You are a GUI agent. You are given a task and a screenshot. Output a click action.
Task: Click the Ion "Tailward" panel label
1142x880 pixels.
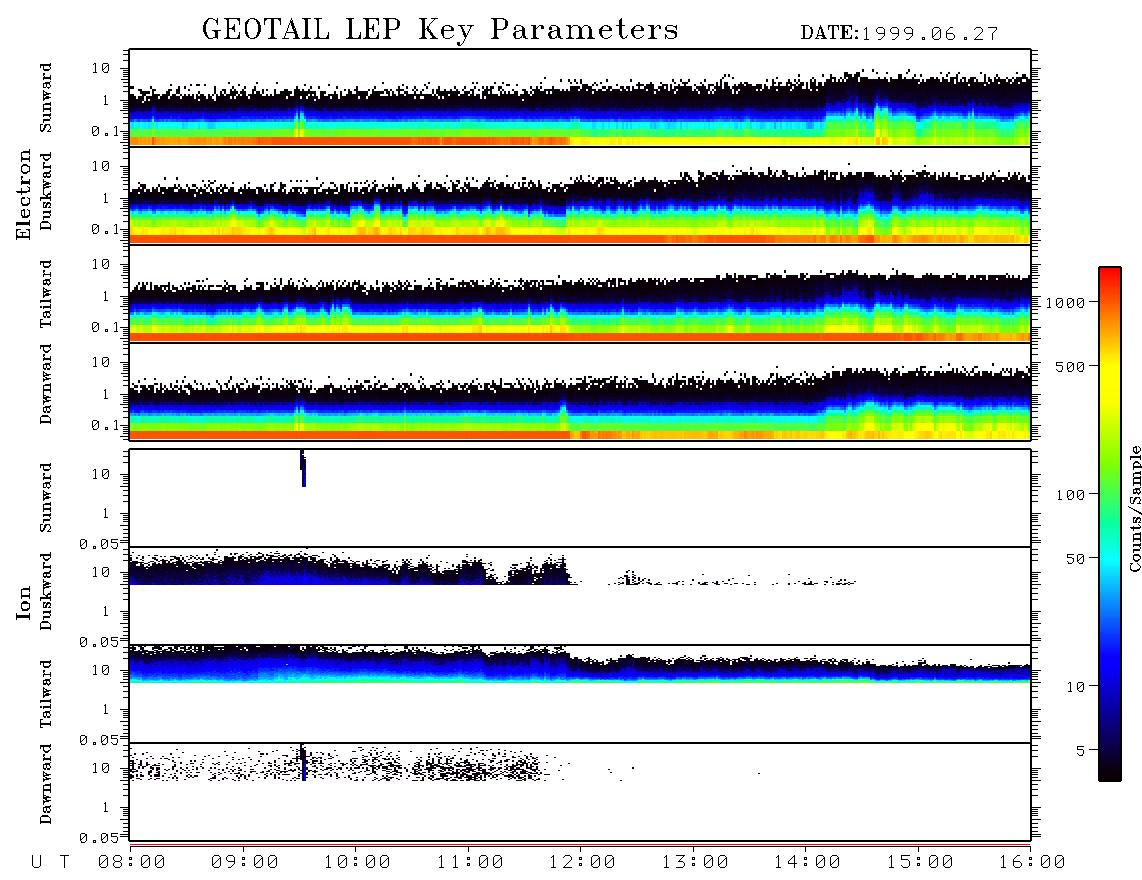[x=46, y=694]
